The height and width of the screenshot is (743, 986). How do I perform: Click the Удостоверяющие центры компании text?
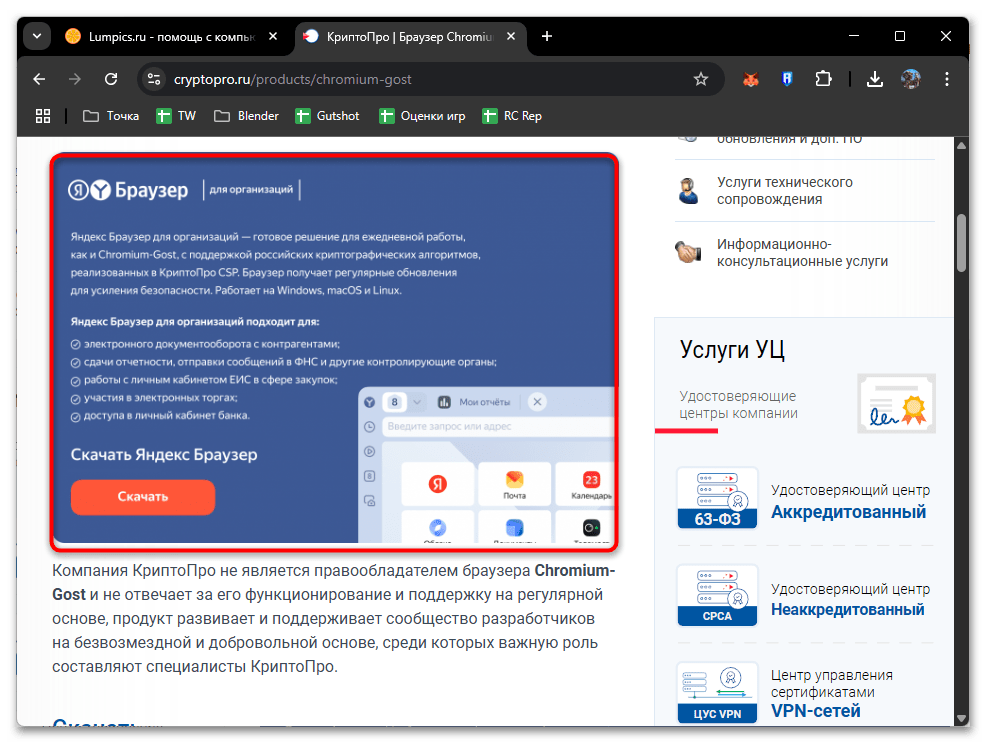(738, 405)
